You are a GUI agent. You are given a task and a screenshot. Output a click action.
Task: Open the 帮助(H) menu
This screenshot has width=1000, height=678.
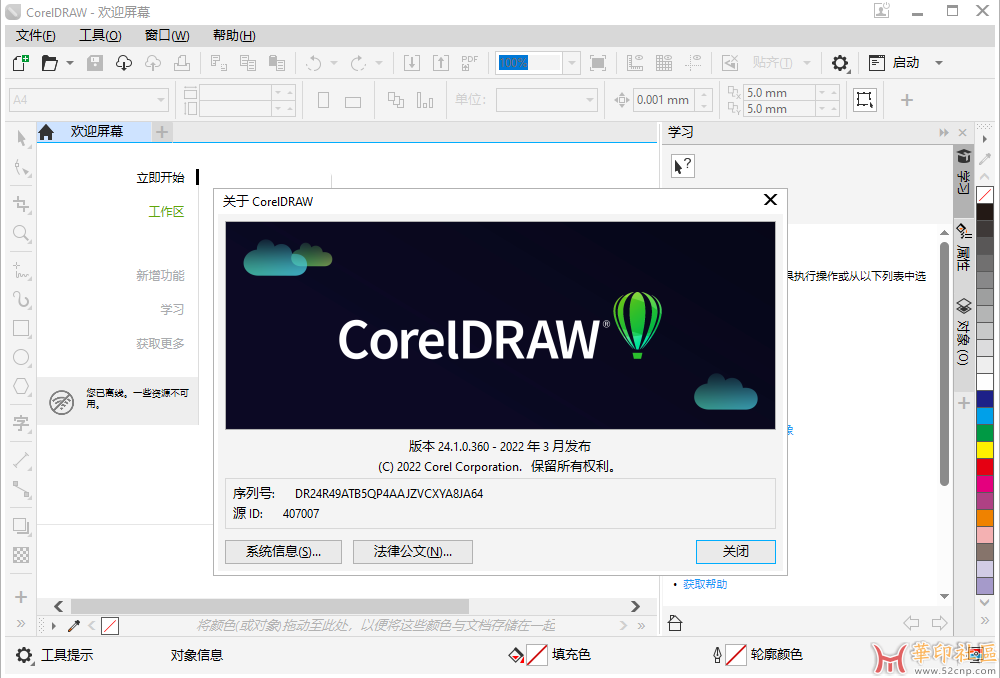(x=234, y=36)
